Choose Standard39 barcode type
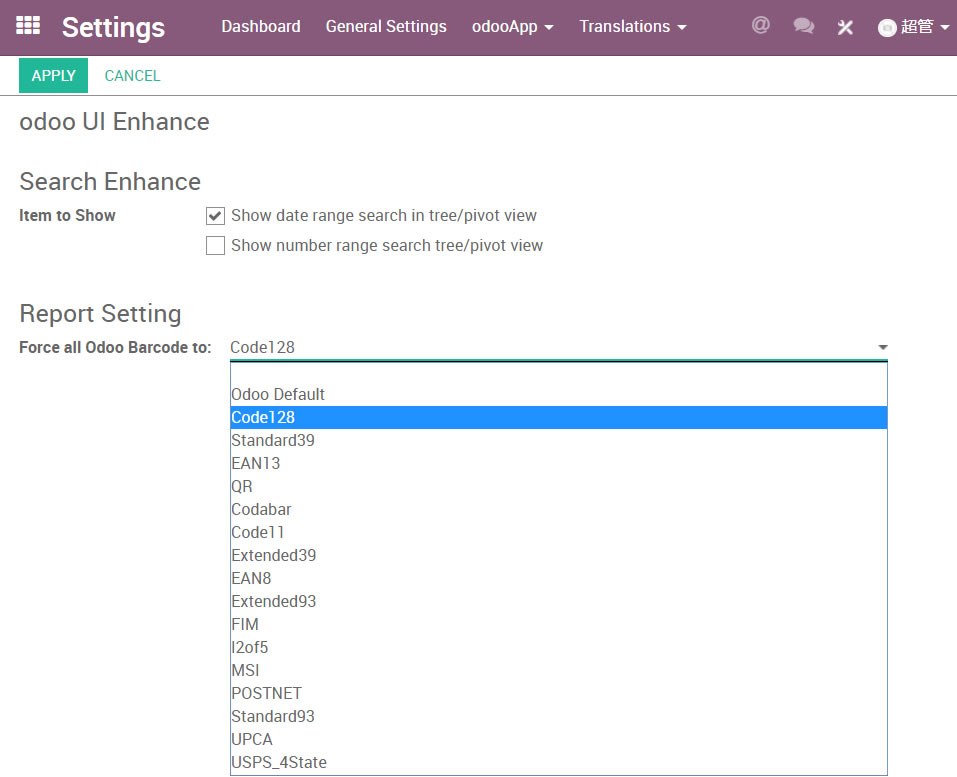The image size is (957, 777). click(273, 441)
